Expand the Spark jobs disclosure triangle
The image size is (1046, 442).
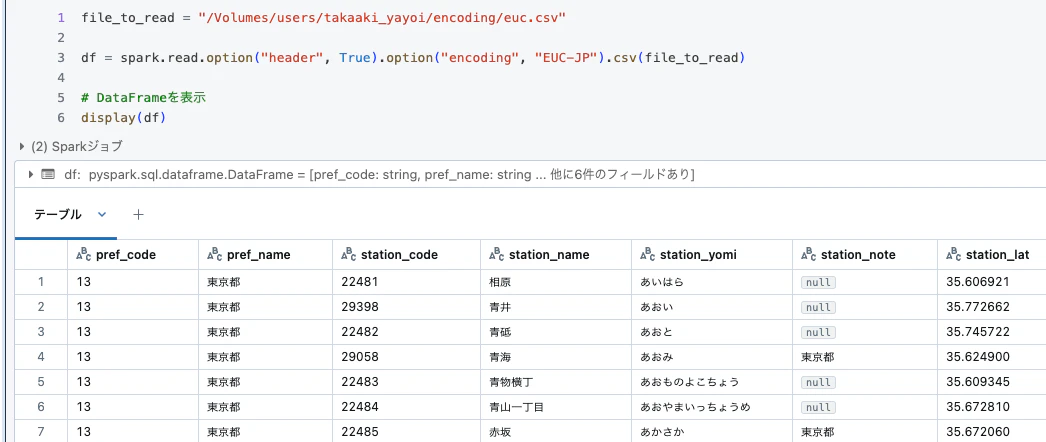pyautogui.click(x=23, y=147)
